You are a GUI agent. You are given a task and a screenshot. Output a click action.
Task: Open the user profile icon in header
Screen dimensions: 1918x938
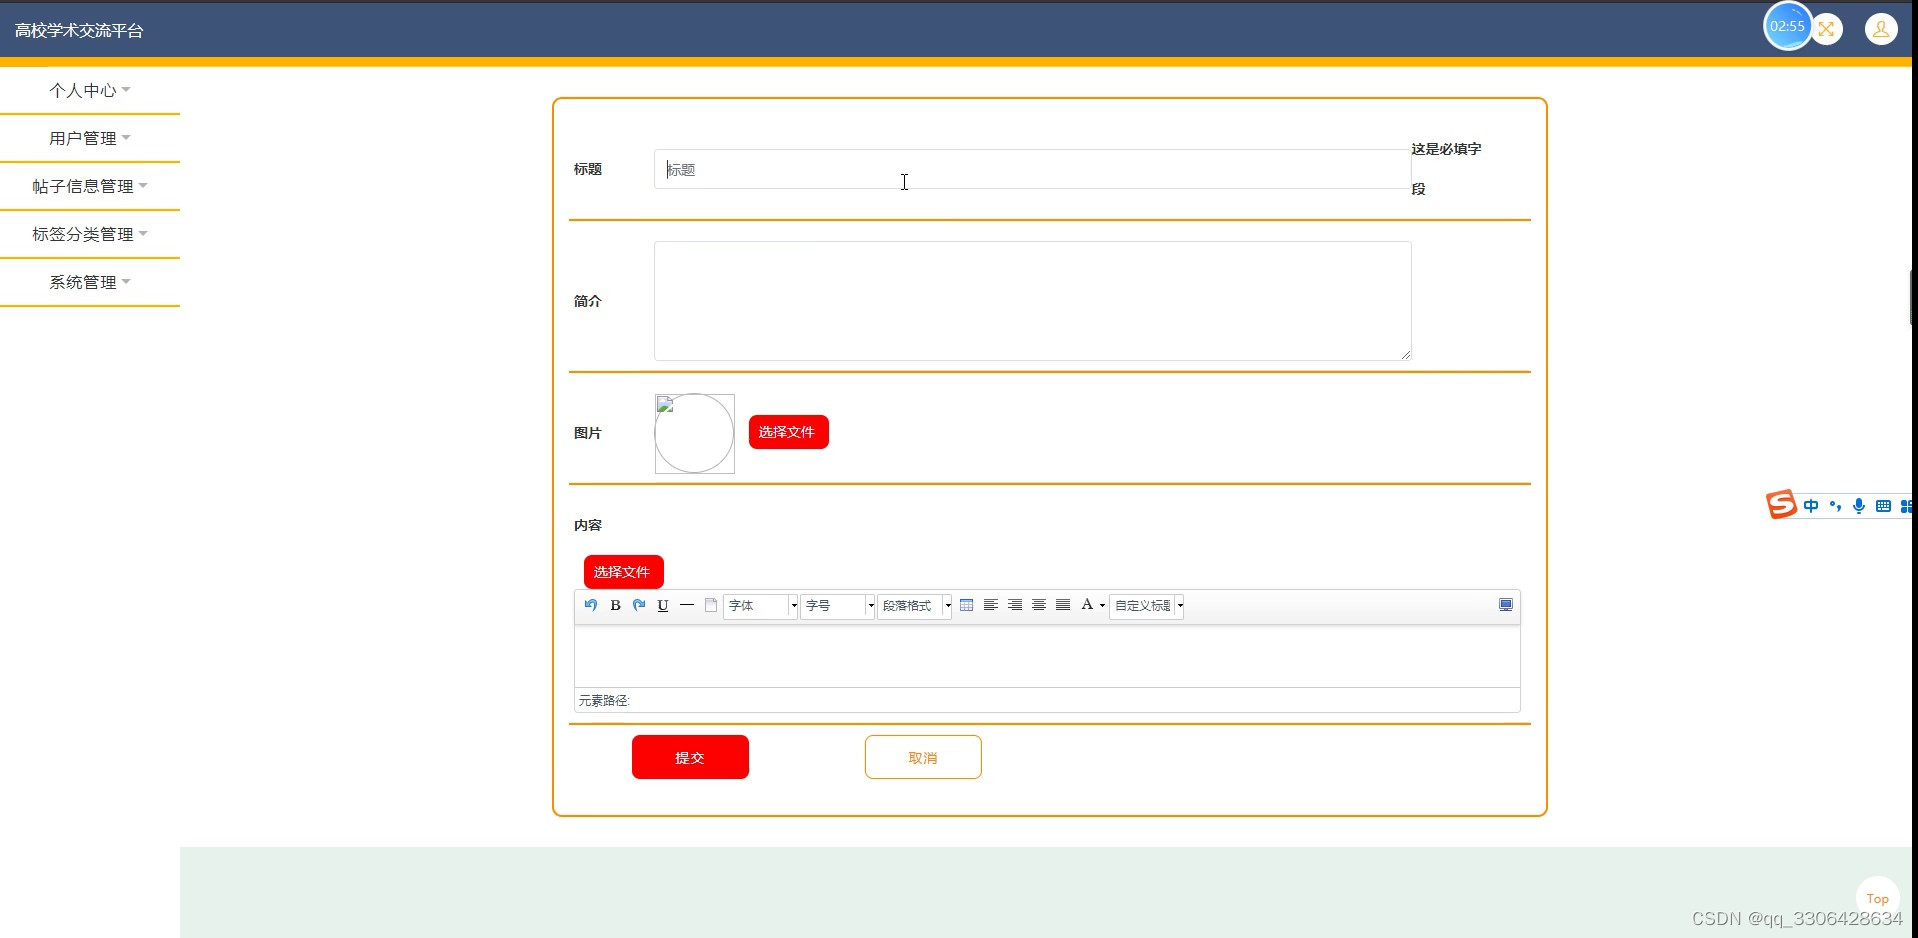1881,29
